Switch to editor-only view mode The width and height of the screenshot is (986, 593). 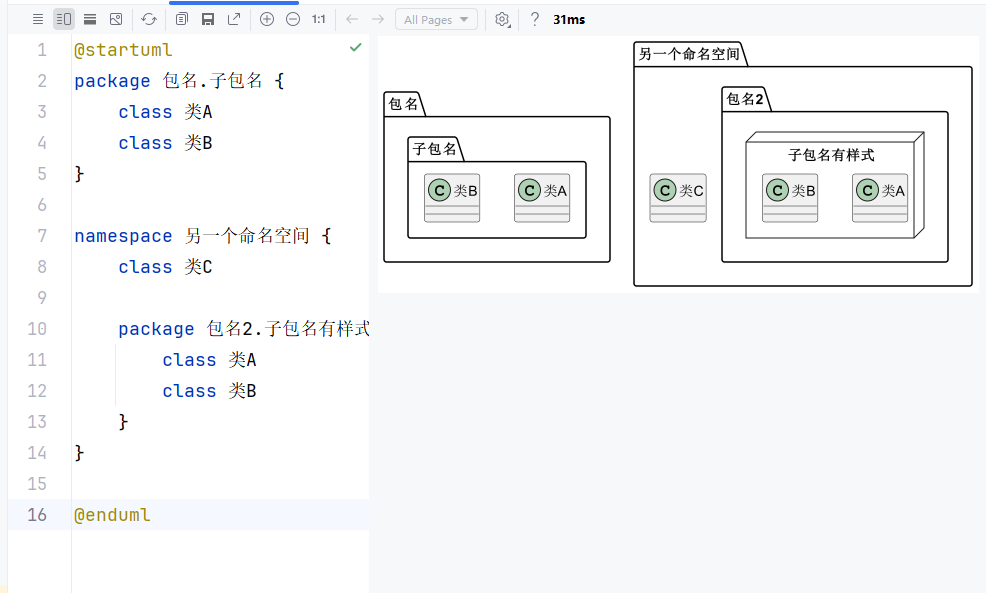[38, 19]
